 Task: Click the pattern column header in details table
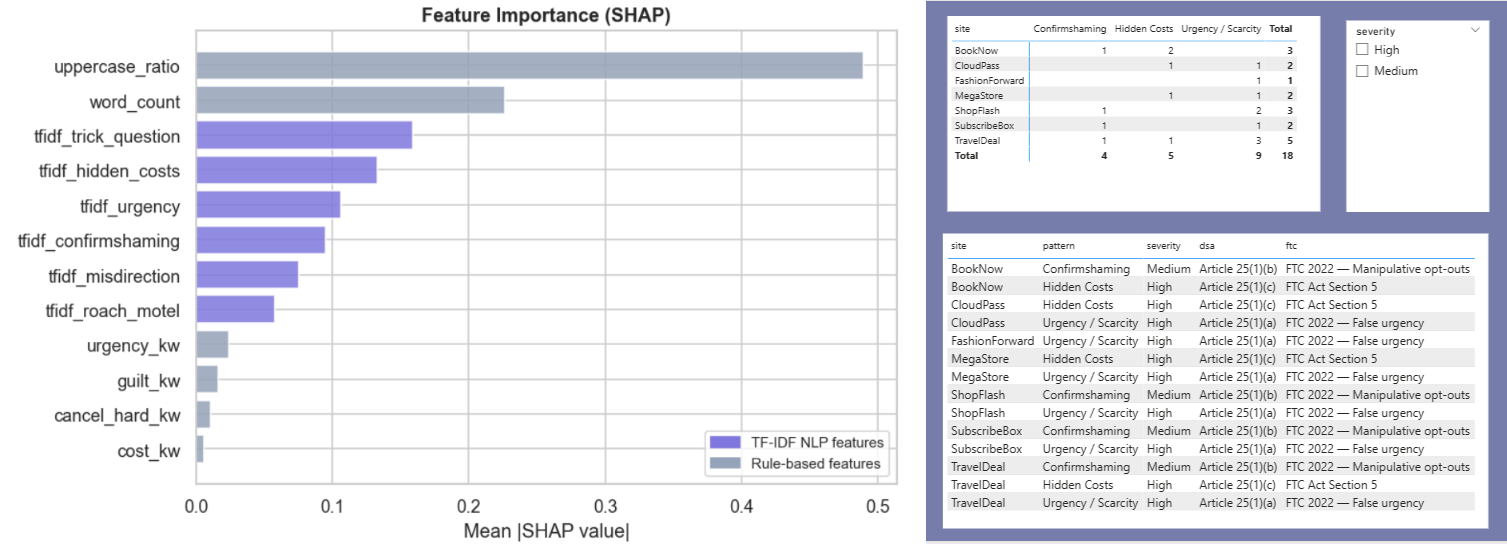(x=1059, y=246)
